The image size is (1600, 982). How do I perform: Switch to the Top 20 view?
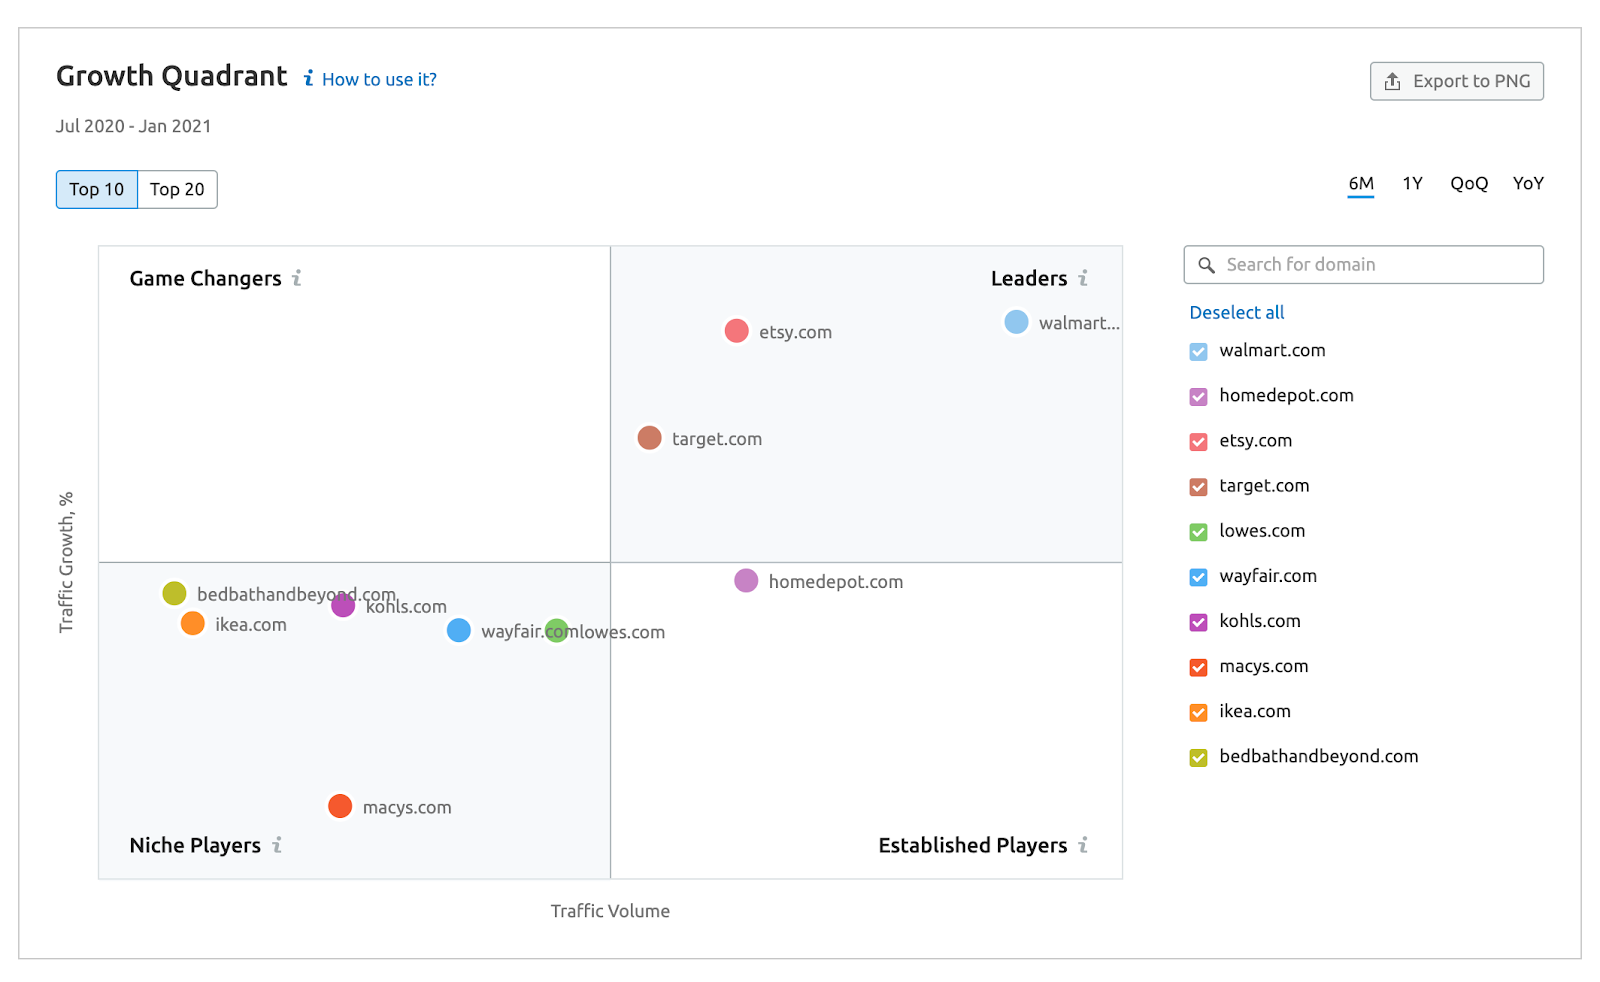click(x=177, y=189)
